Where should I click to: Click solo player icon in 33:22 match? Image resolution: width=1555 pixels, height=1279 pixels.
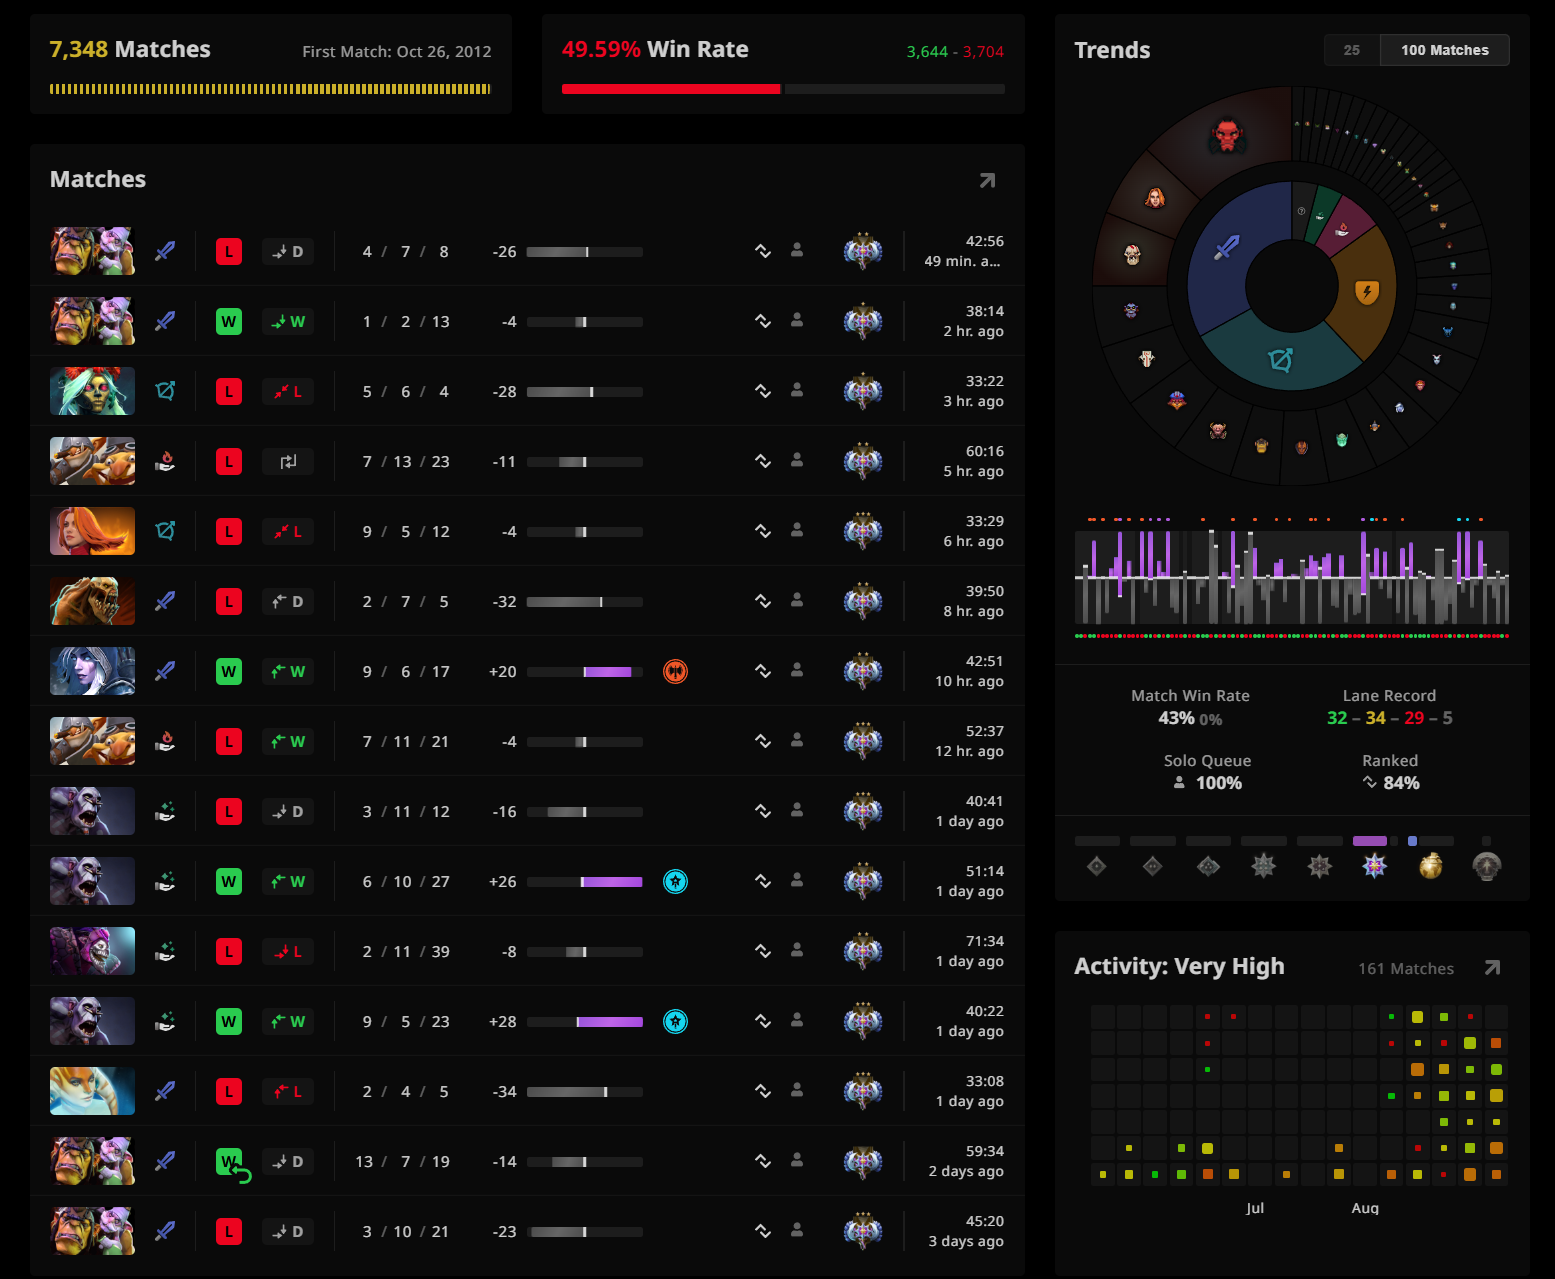[797, 390]
